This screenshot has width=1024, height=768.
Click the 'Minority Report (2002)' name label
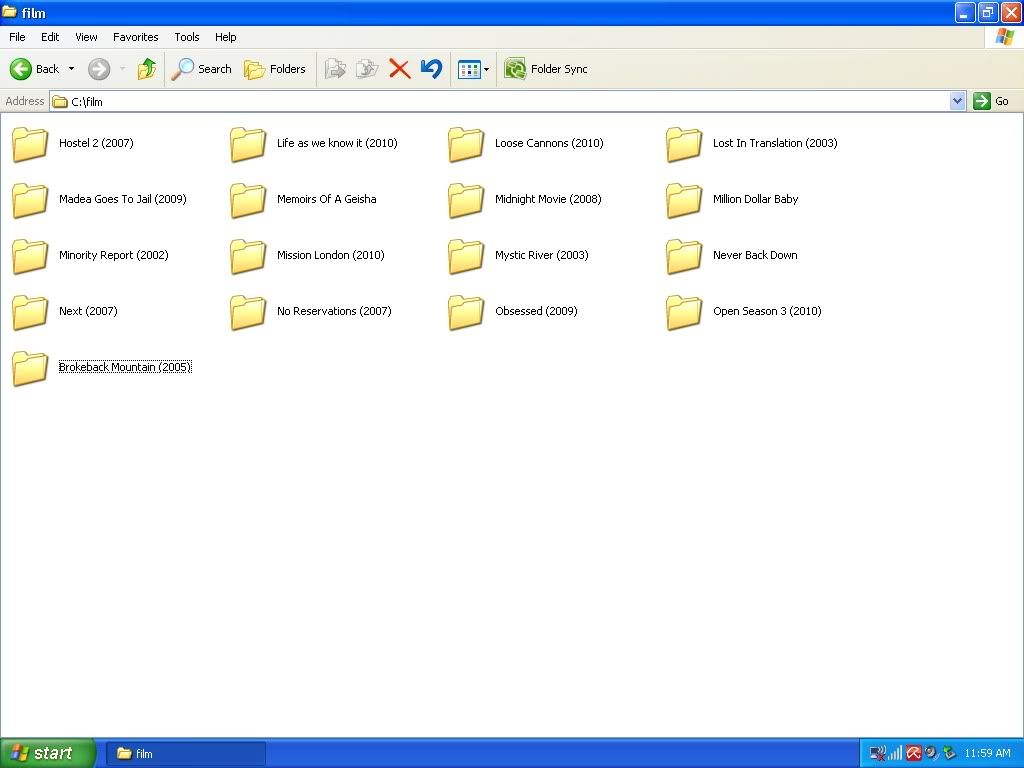(114, 255)
